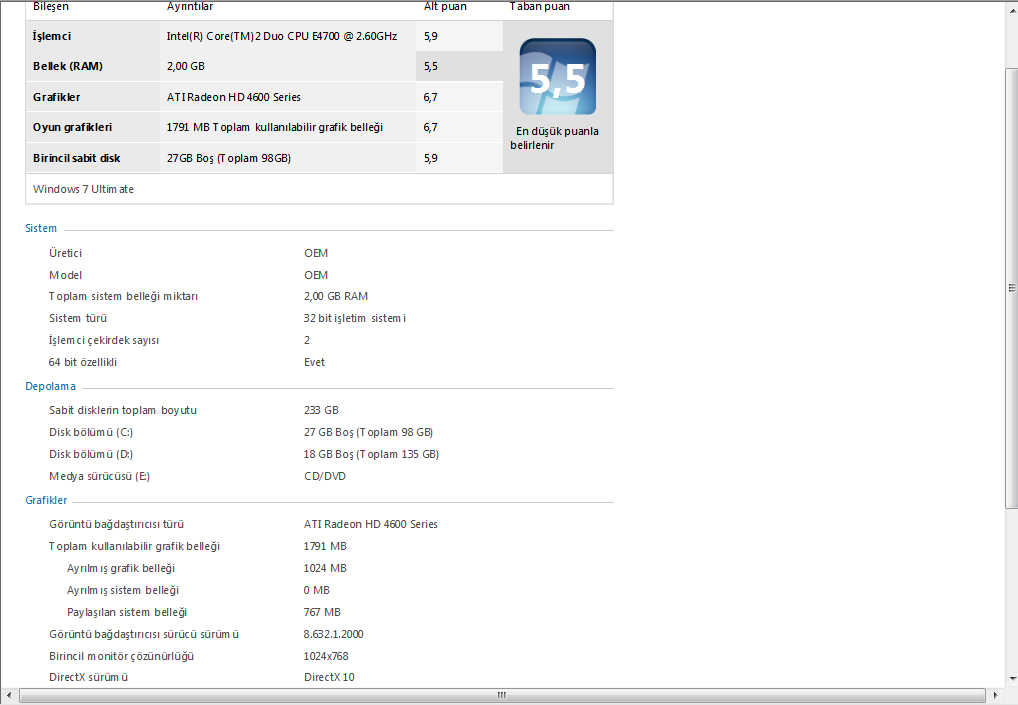Select the "İşlemci çekirdek sayısı" label
Image resolution: width=1018 pixels, height=705 pixels.
tap(104, 341)
